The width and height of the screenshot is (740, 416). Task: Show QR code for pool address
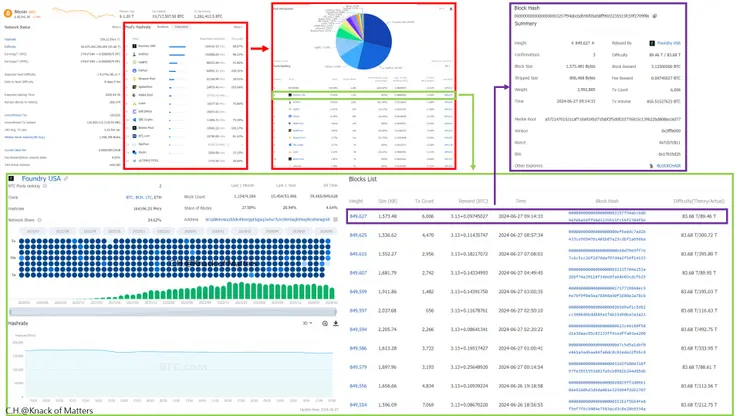point(336,220)
